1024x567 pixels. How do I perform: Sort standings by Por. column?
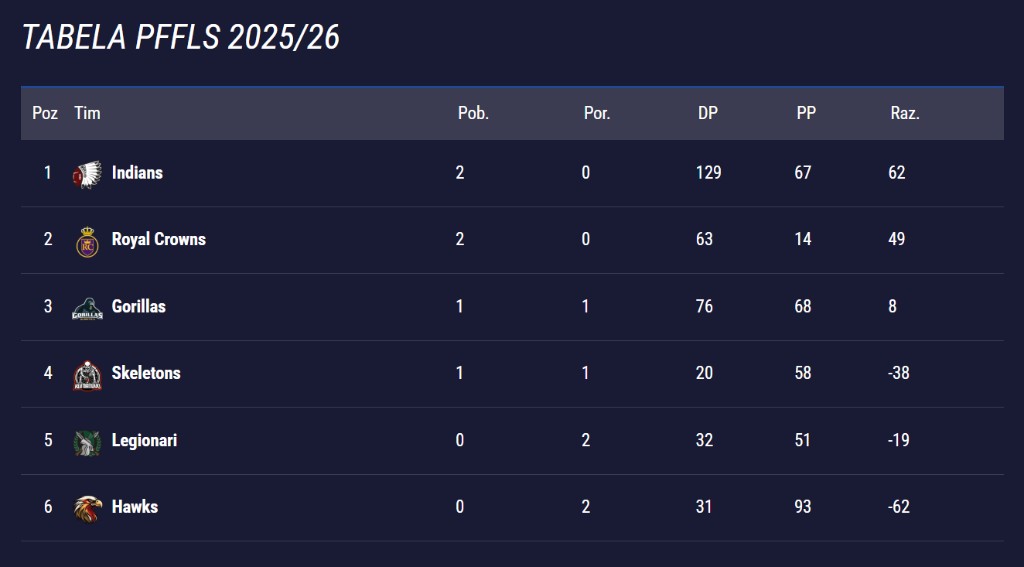[597, 113]
